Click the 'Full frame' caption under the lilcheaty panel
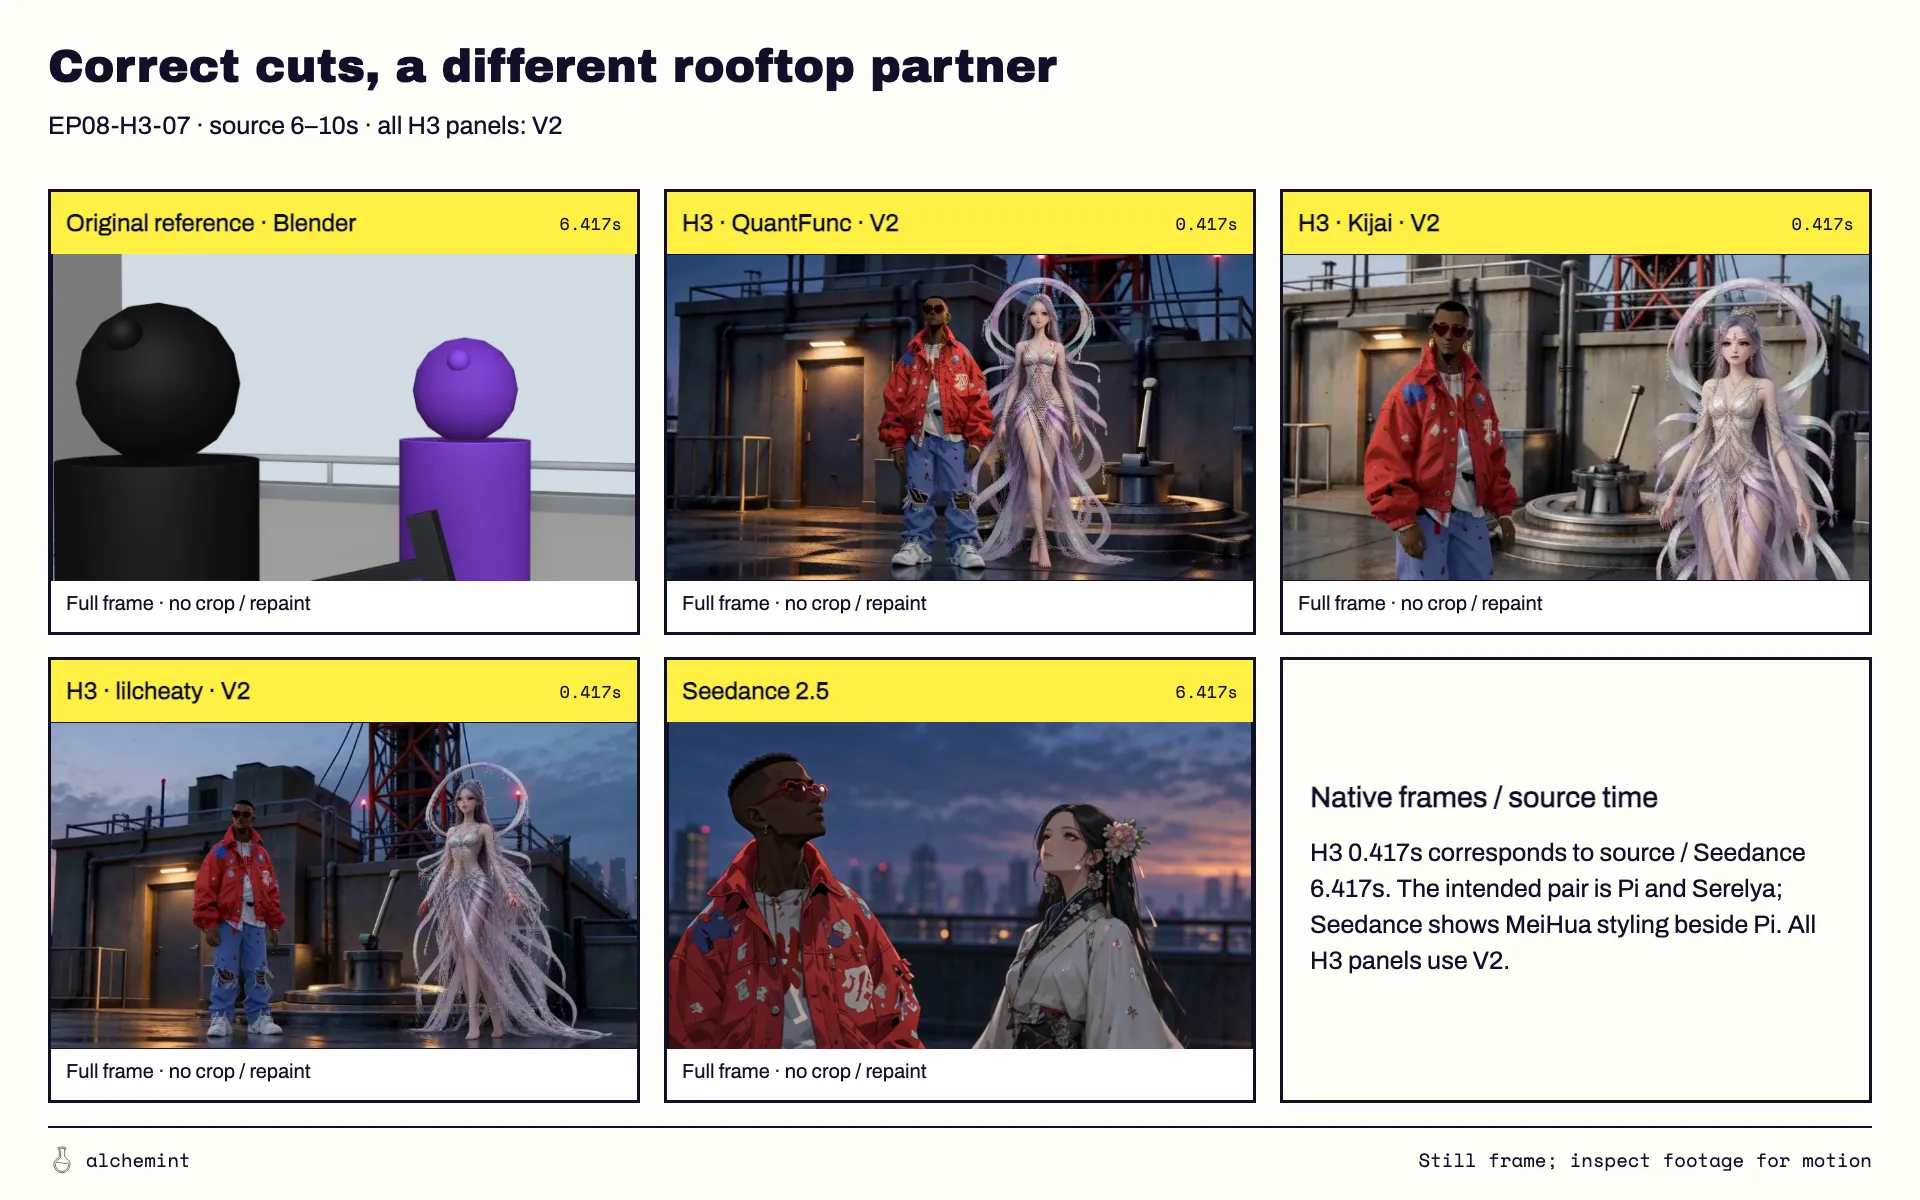Screen dimensions: 1920x1200 point(188,1071)
